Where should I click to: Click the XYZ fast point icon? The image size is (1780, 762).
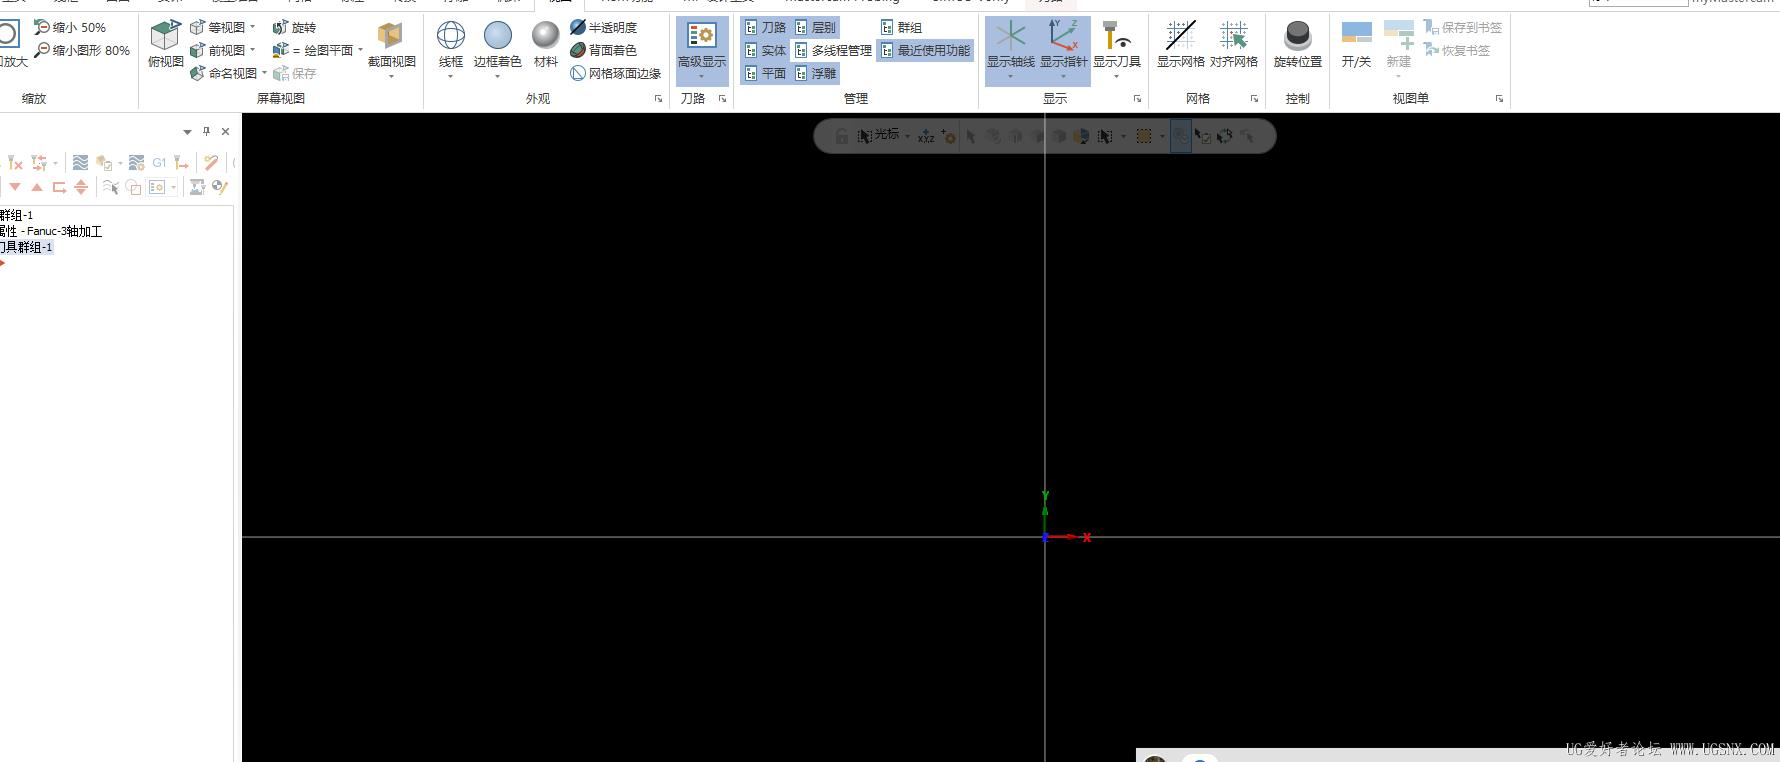click(x=926, y=136)
